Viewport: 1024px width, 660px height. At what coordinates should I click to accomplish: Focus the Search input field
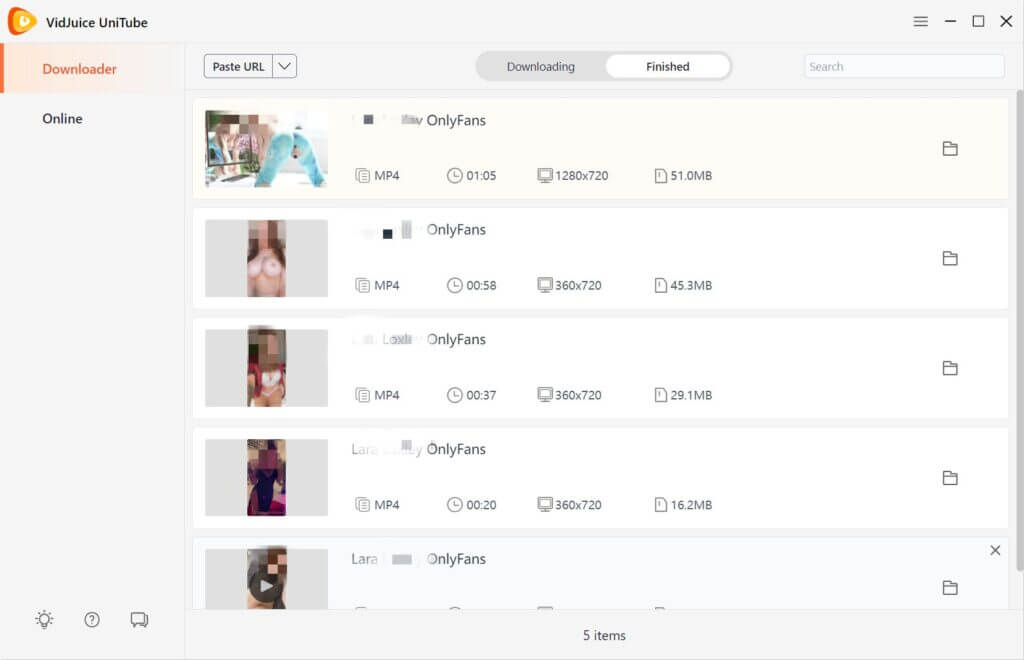[904, 66]
